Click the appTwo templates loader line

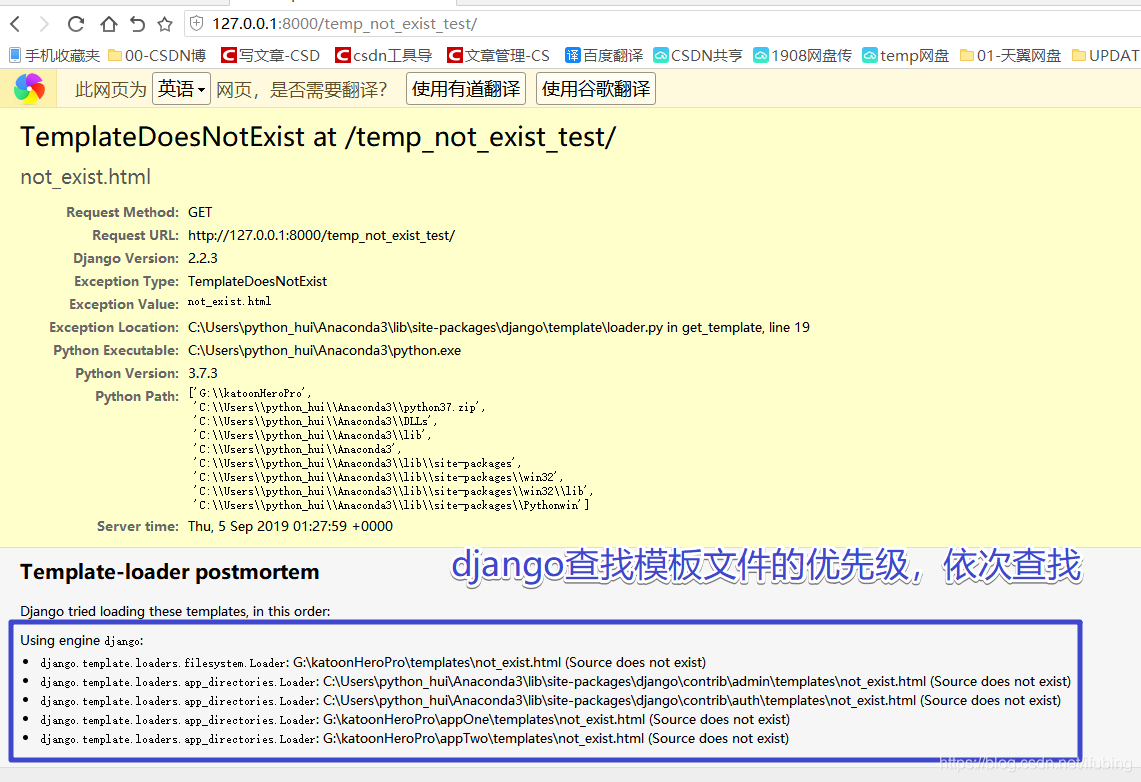[x=414, y=738]
